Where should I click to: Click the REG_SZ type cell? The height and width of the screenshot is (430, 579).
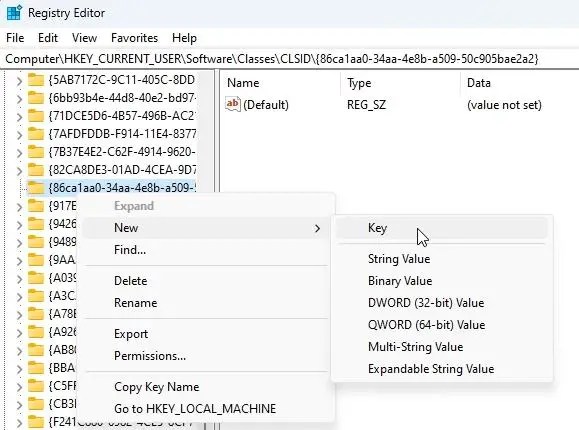point(366,105)
